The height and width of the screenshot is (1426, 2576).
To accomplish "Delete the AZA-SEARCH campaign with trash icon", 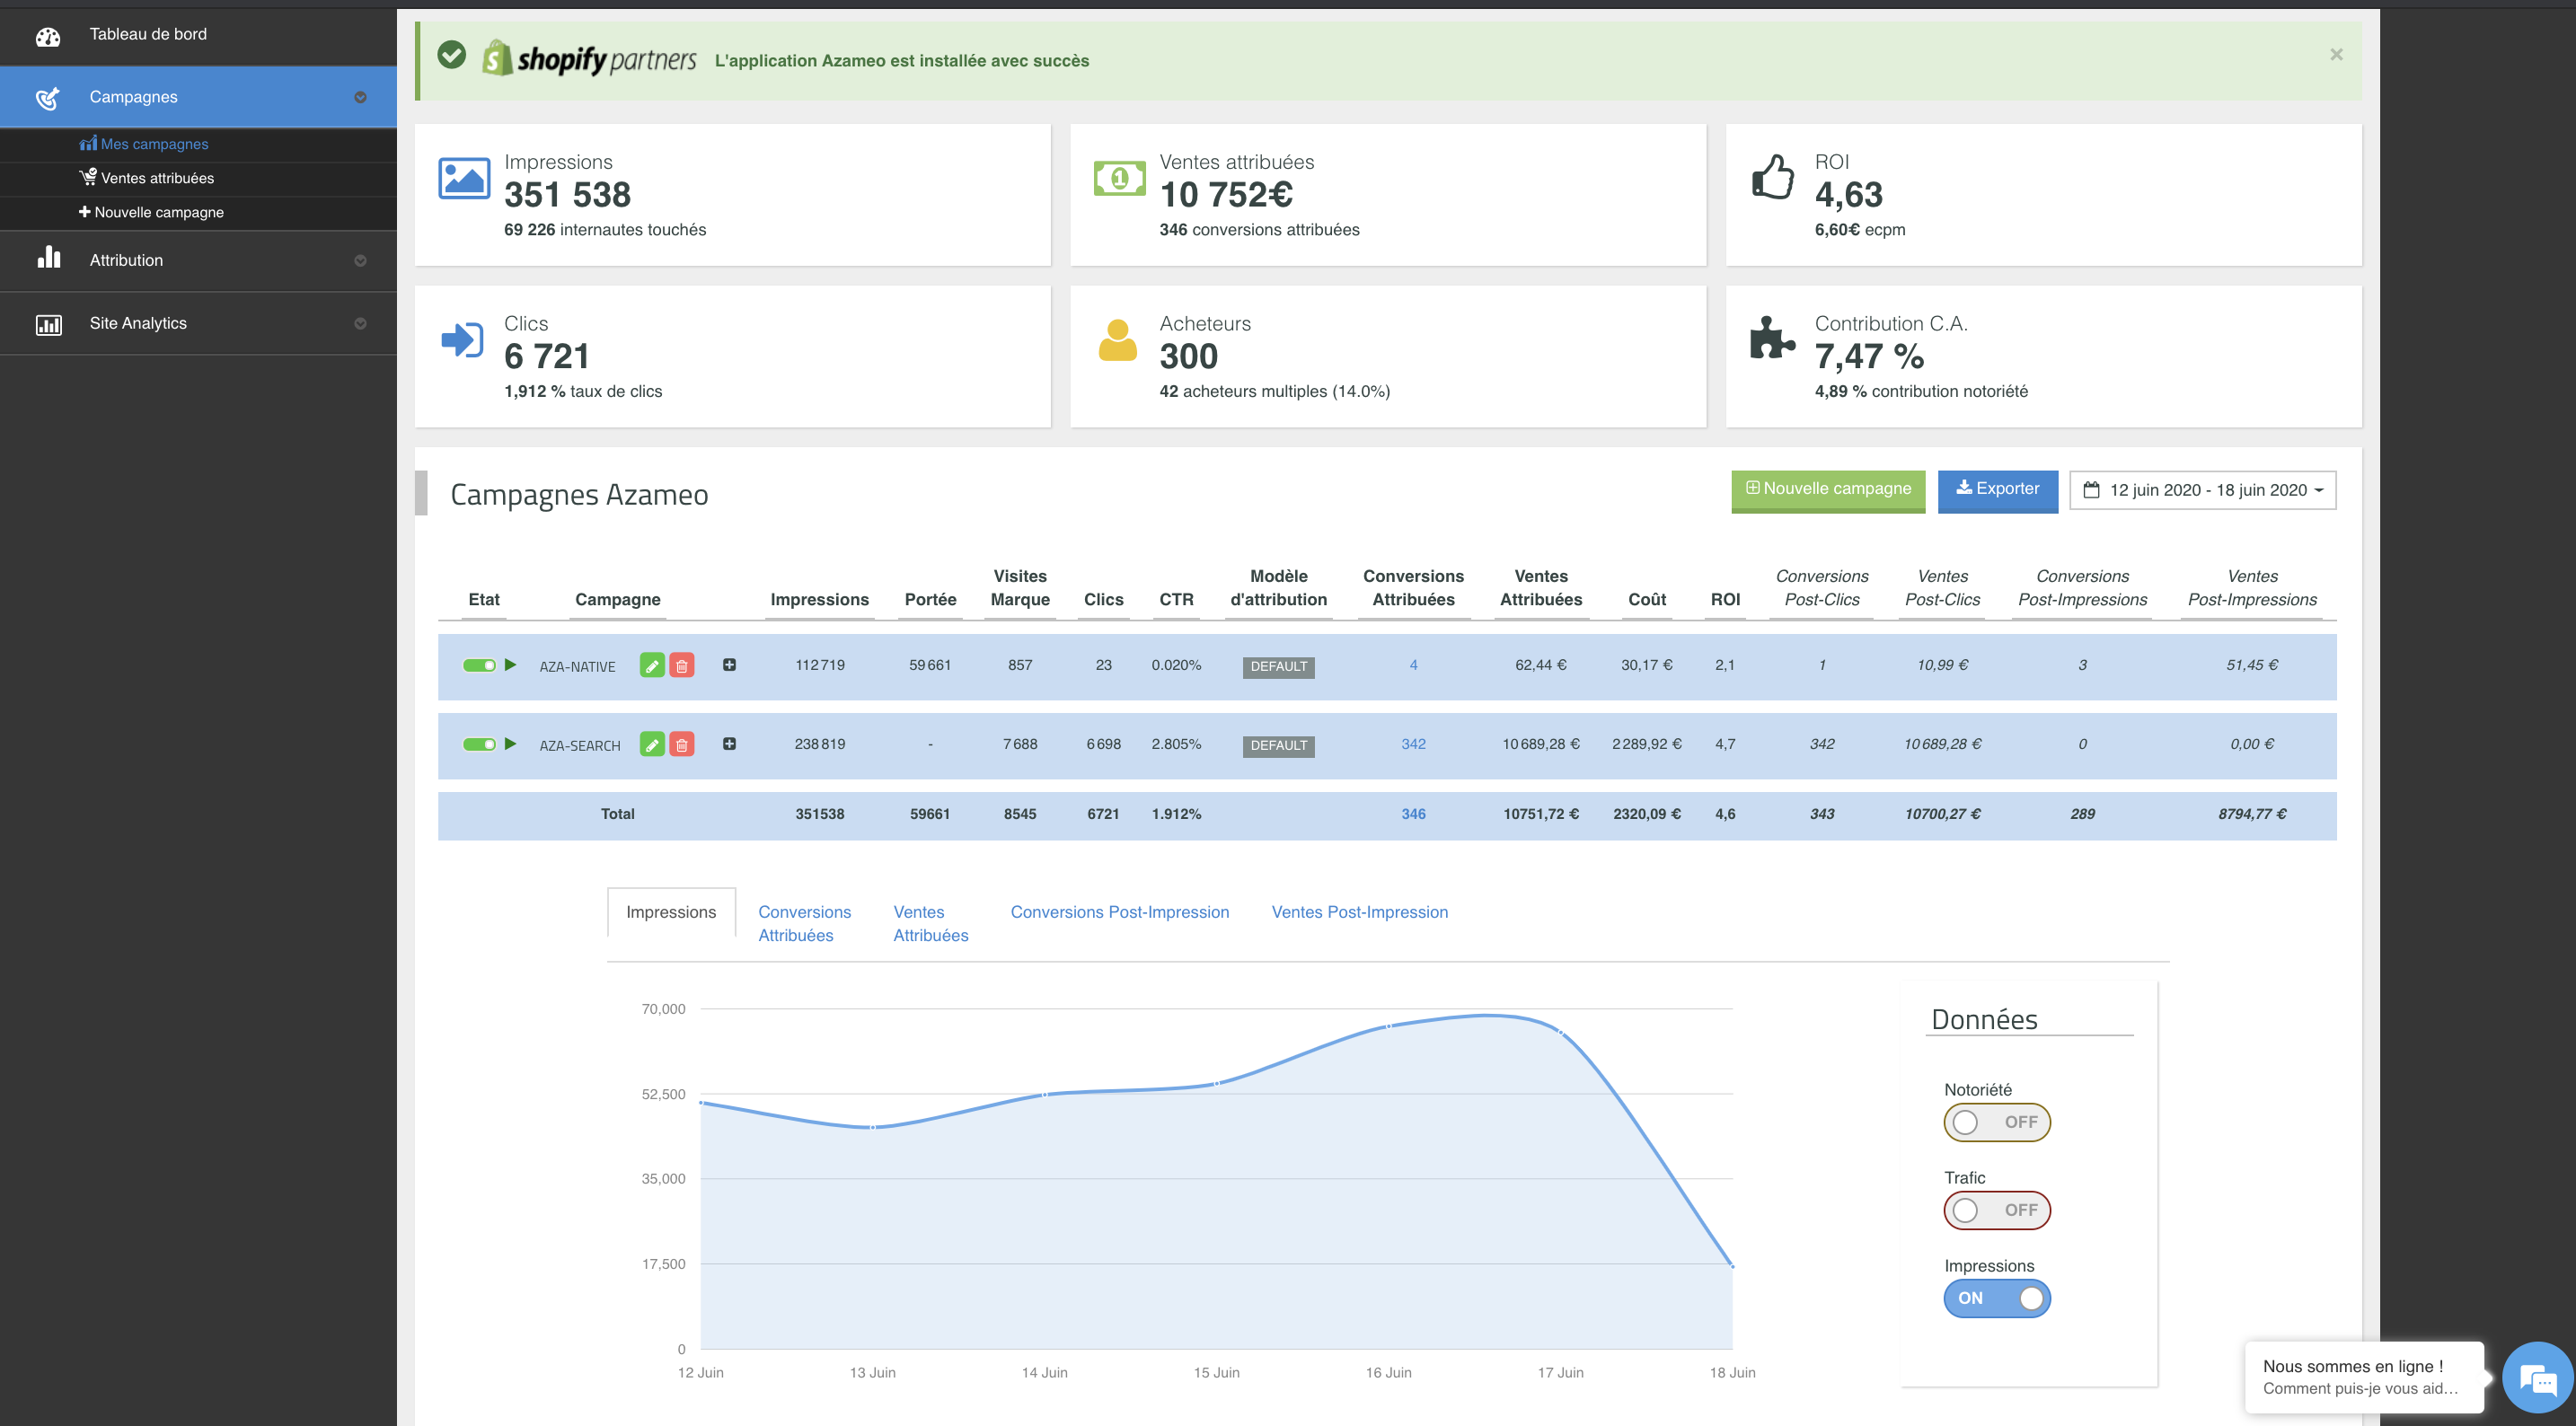I will click(682, 744).
